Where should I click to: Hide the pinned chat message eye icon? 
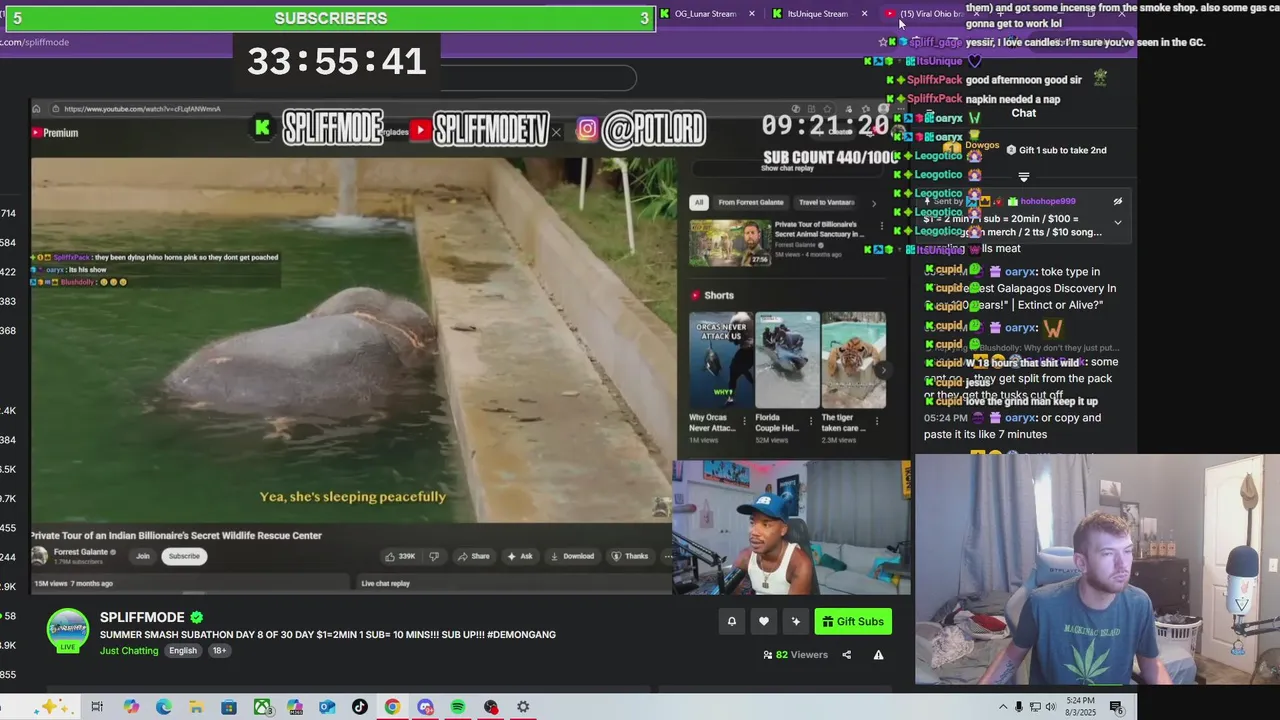coord(1118,202)
